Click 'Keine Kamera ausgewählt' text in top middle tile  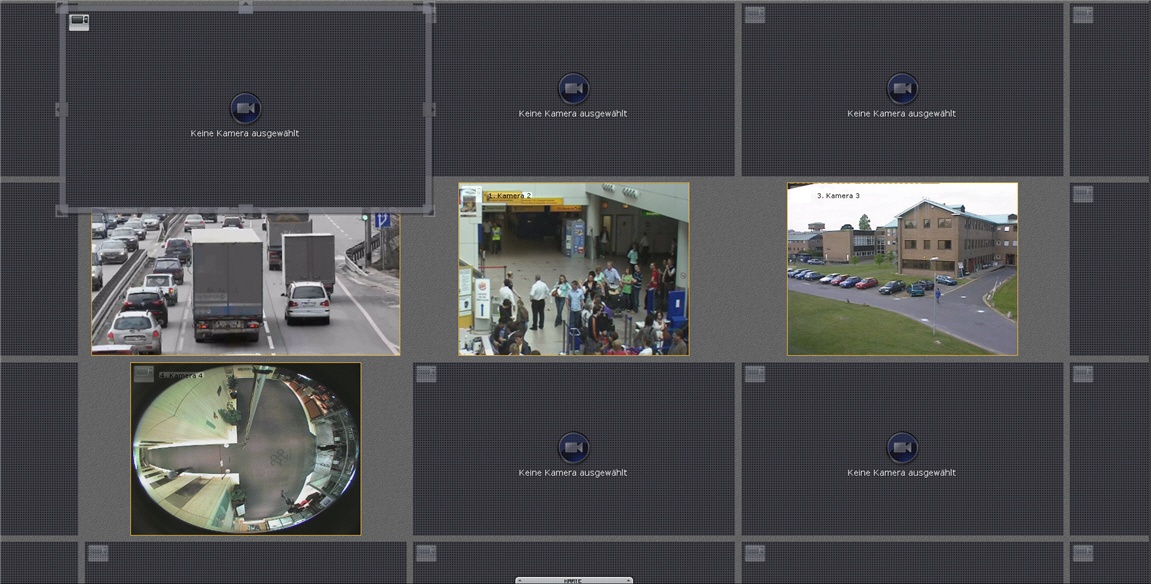(x=573, y=114)
